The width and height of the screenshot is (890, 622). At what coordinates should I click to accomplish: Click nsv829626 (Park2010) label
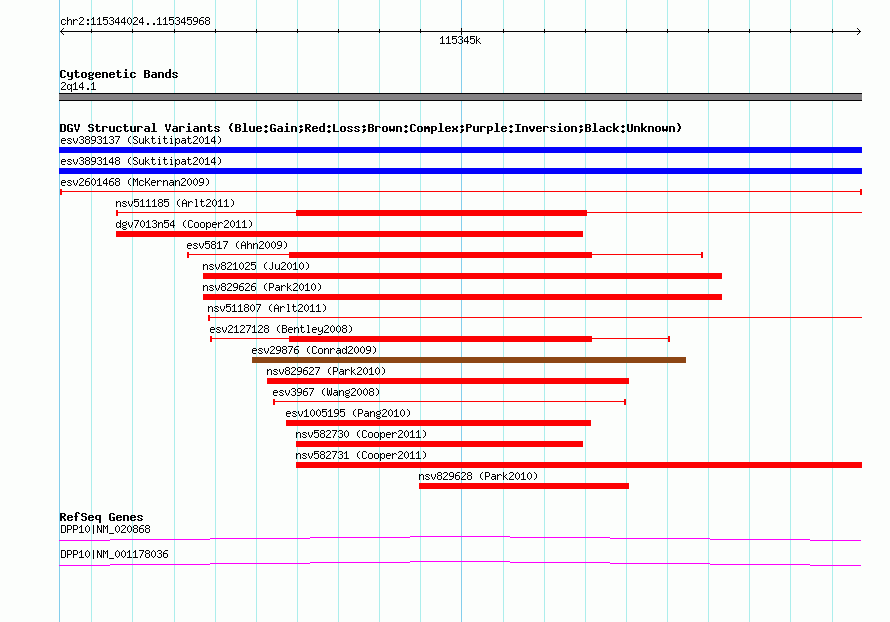(262, 287)
